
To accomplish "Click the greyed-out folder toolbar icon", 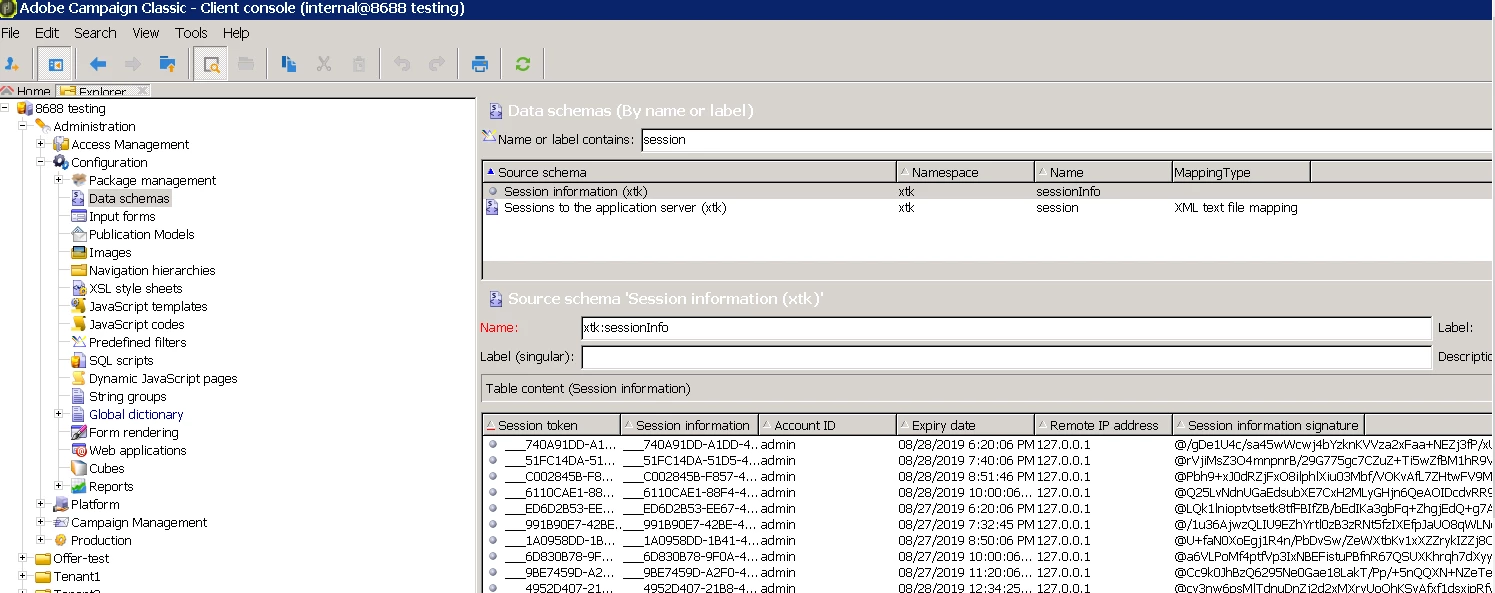I will [246, 64].
